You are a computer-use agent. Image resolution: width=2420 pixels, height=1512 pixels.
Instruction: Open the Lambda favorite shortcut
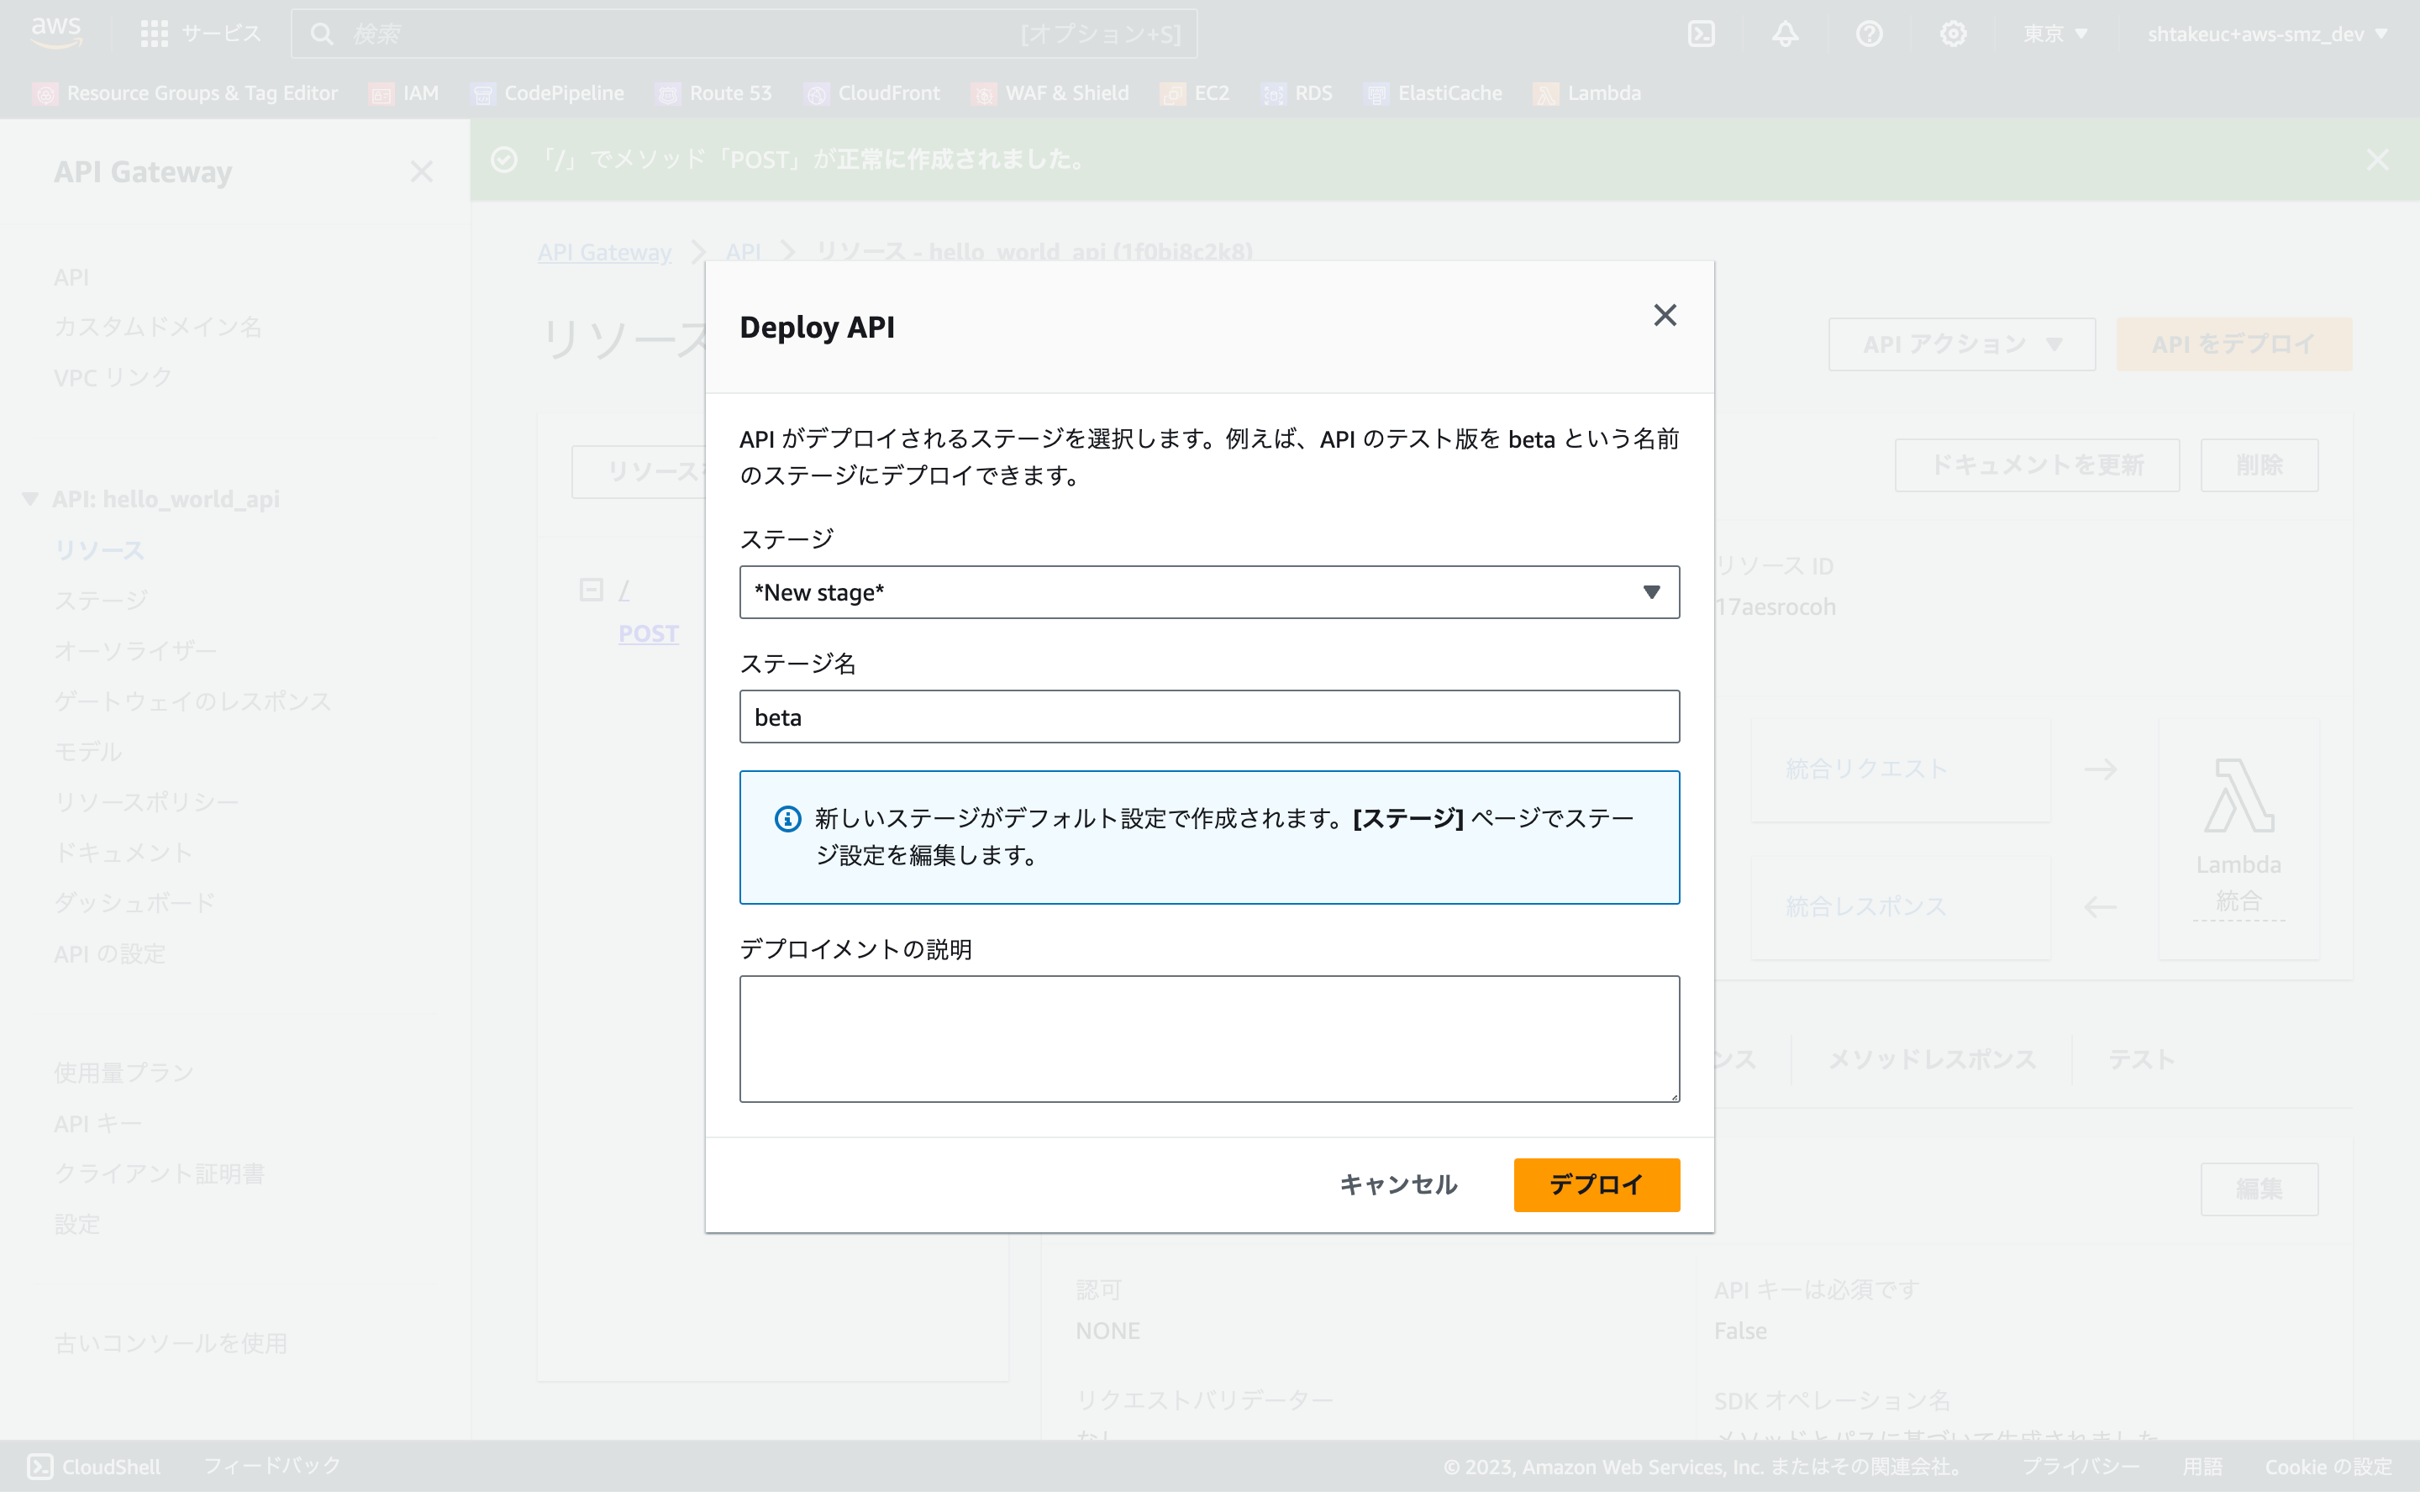[x=1587, y=93]
